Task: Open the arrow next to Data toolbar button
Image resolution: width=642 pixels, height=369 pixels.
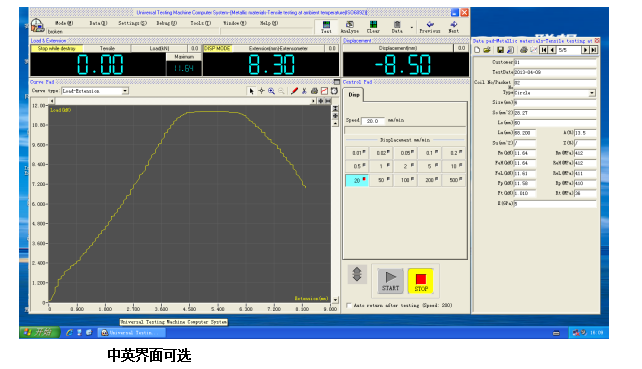Action: coord(411,28)
